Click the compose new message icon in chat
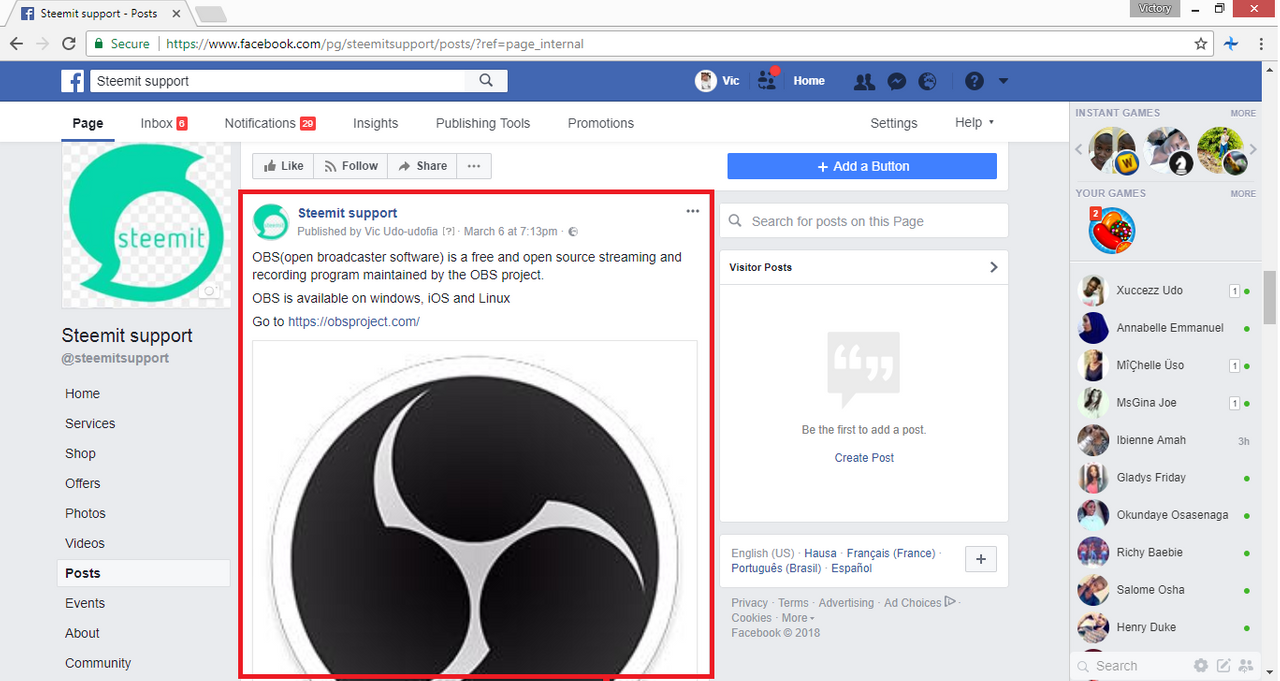Screen dimensions: 1280x681 [1223, 665]
